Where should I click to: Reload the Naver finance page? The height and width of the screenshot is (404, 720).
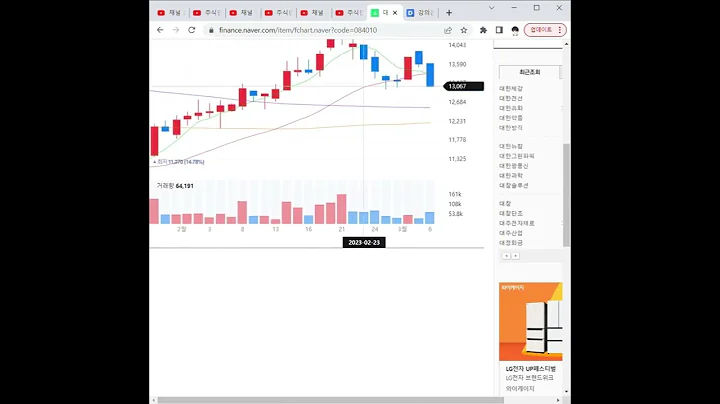tap(191, 30)
